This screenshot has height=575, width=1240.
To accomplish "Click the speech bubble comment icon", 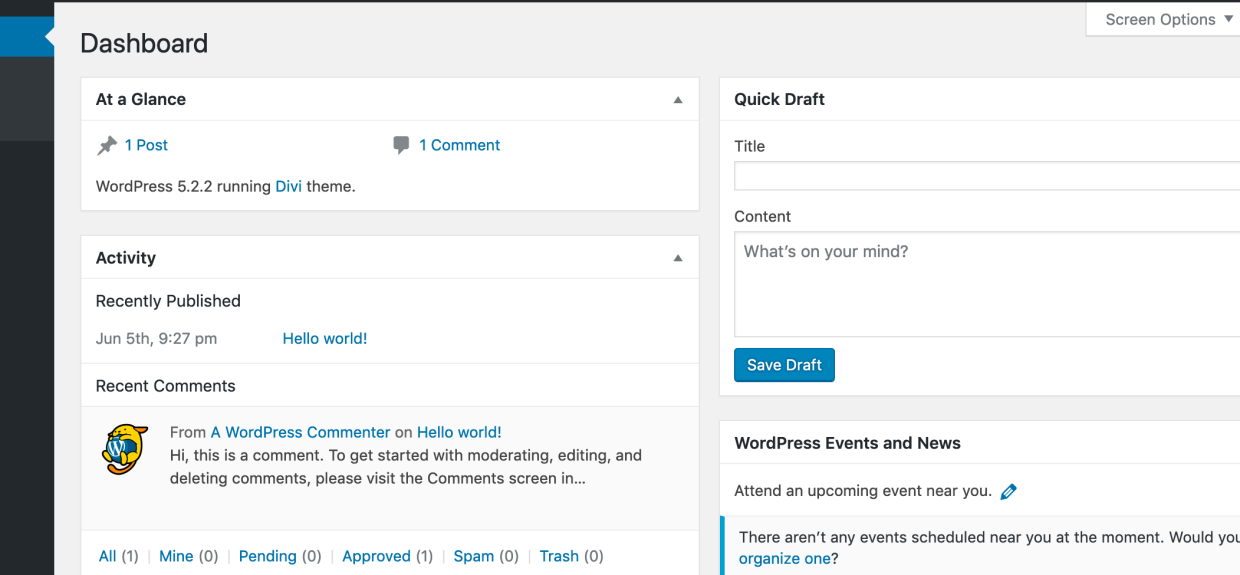I will coord(401,146).
